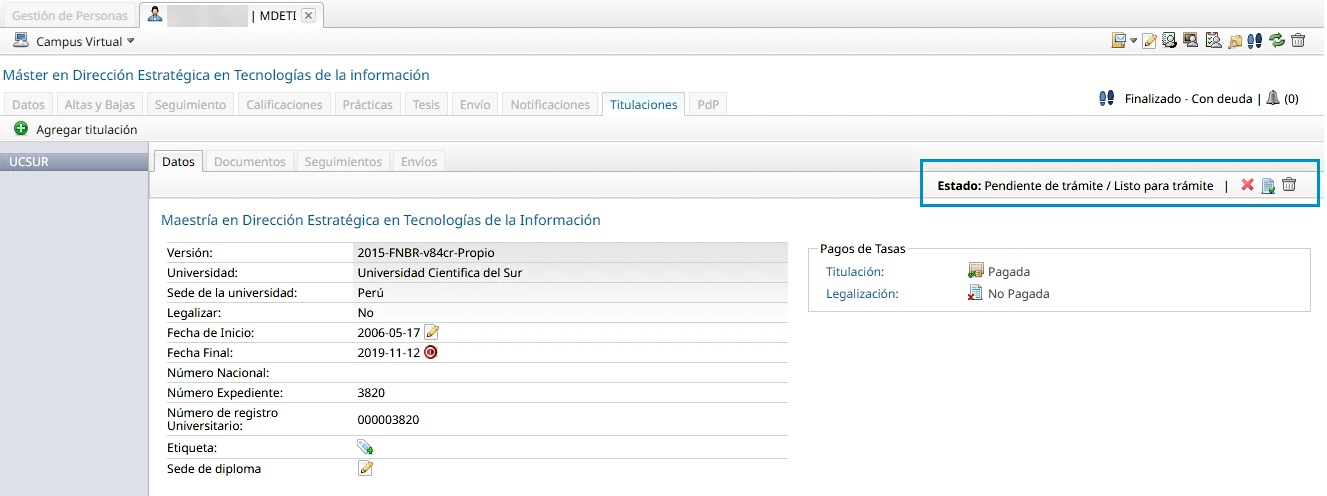The height and width of the screenshot is (496, 1327).
Task: Click the notepad with pencil toolbar icon
Action: [1150, 41]
